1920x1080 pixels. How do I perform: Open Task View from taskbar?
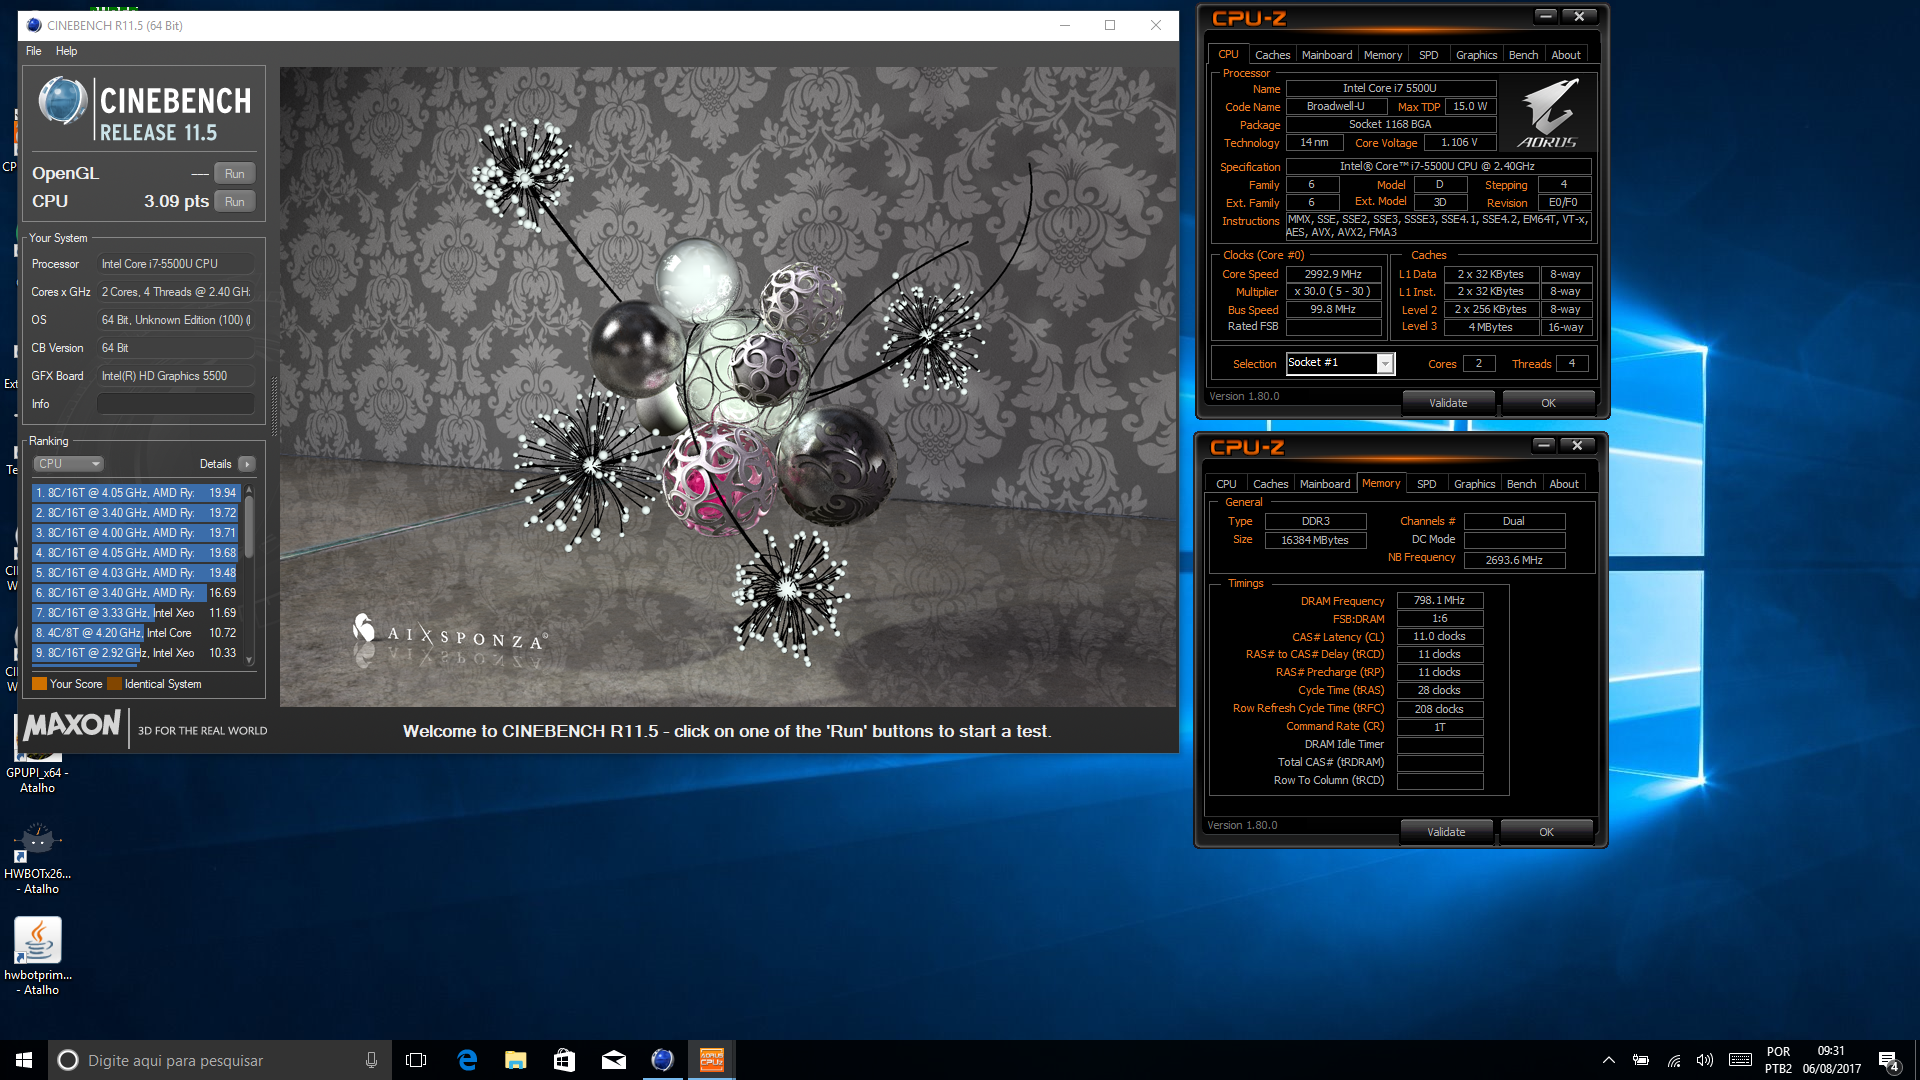[x=416, y=1060]
